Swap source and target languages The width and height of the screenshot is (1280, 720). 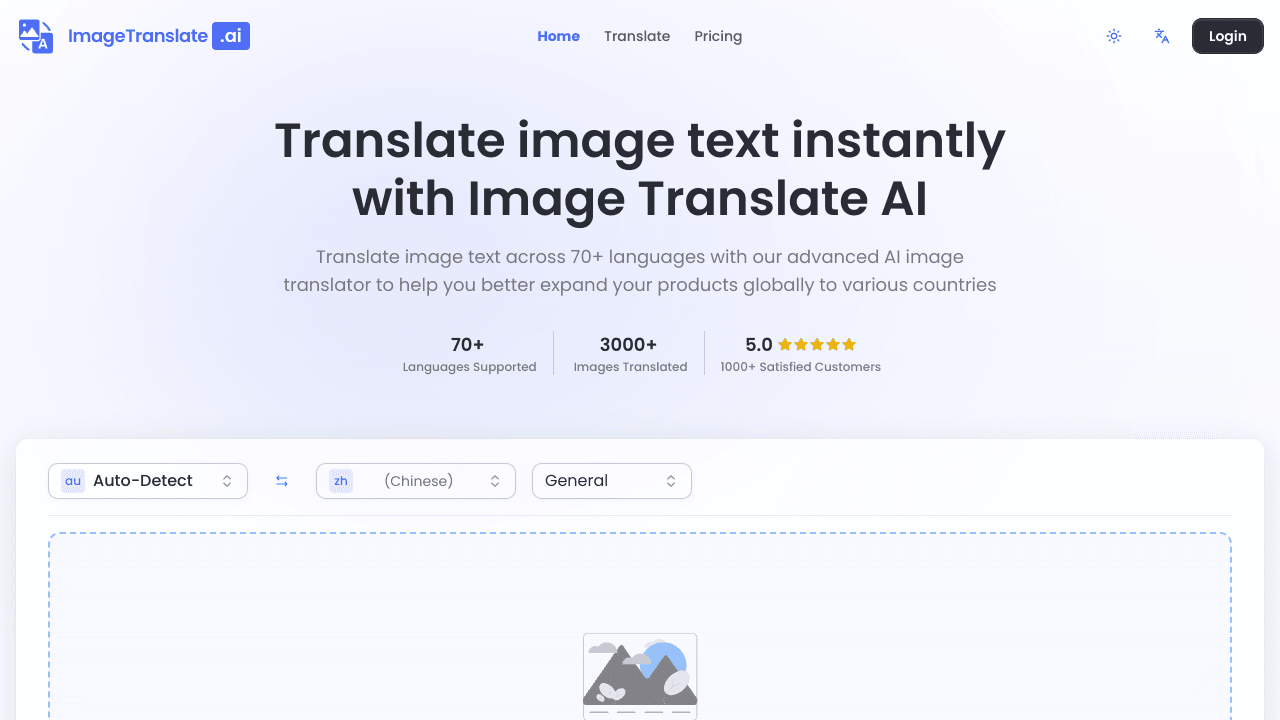point(282,481)
